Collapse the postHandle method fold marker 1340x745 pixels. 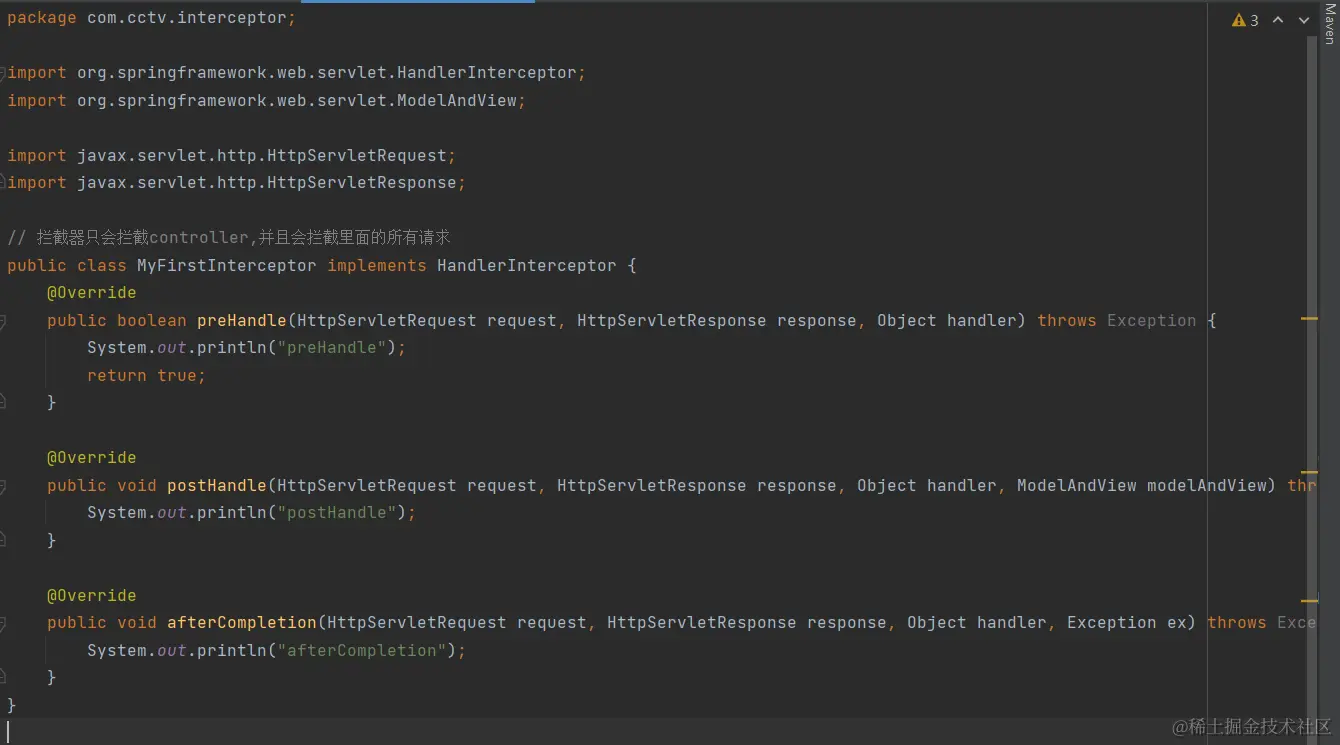[3, 486]
